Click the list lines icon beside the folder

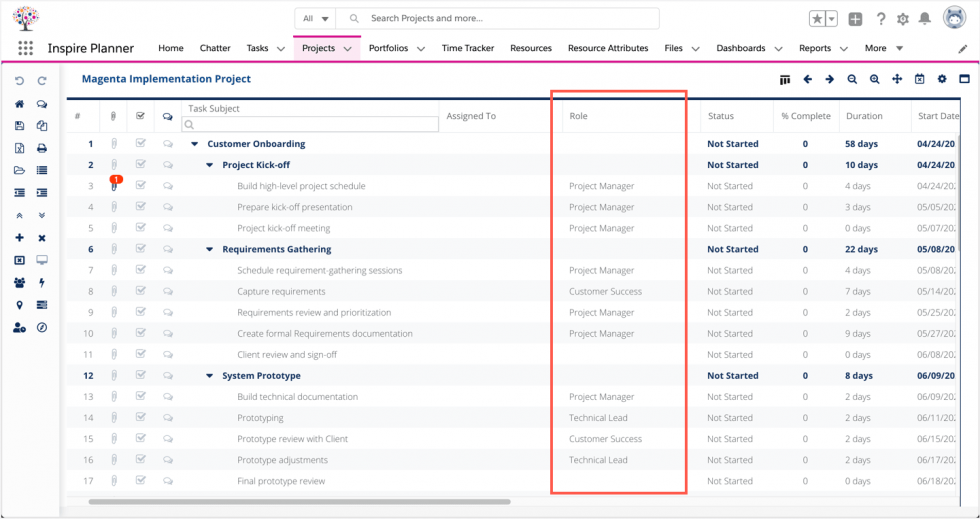pyautogui.click(x=42, y=170)
